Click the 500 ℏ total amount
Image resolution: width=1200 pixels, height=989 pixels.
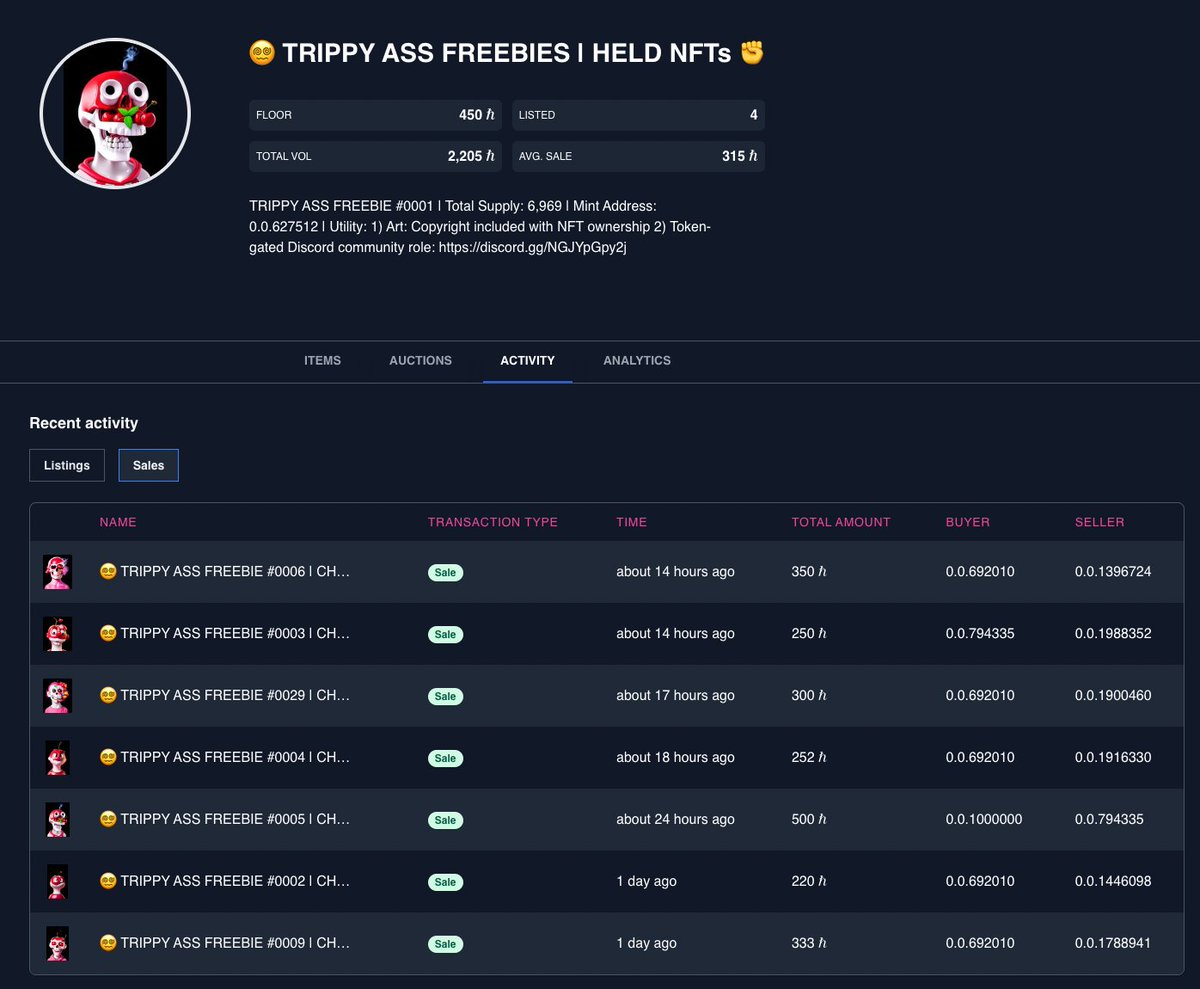(809, 820)
